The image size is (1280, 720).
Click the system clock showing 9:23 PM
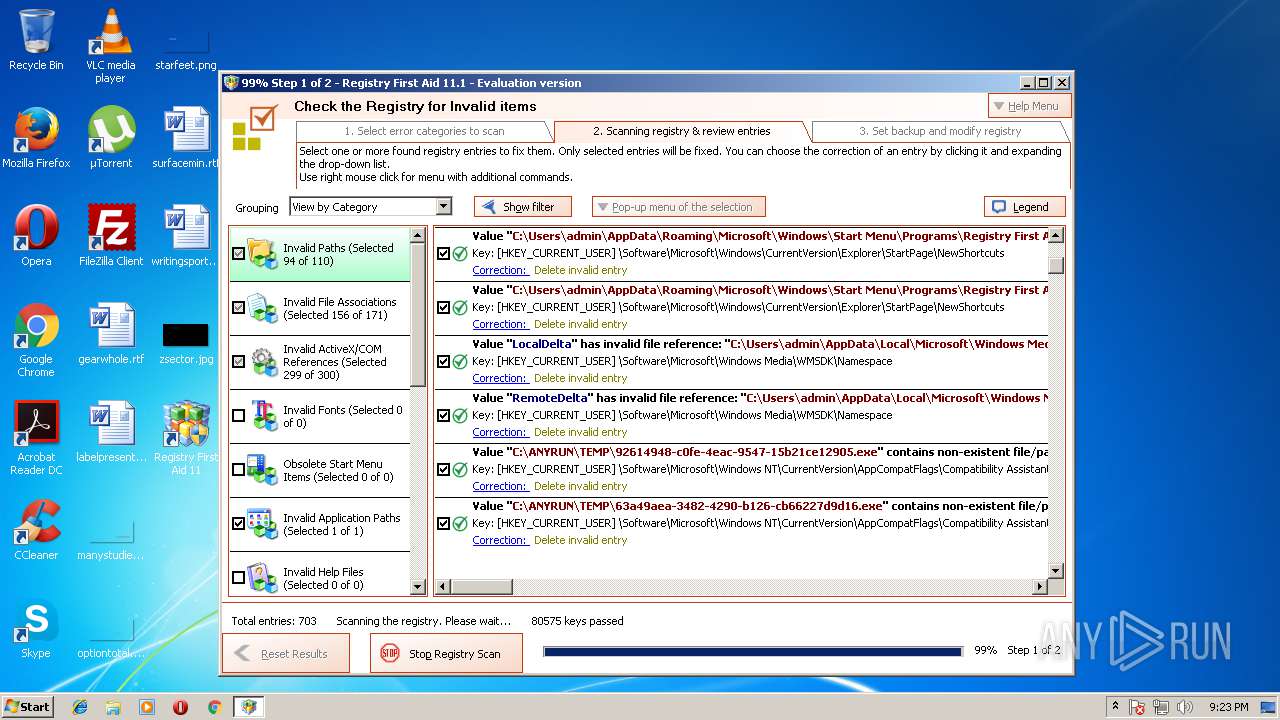[1229, 707]
